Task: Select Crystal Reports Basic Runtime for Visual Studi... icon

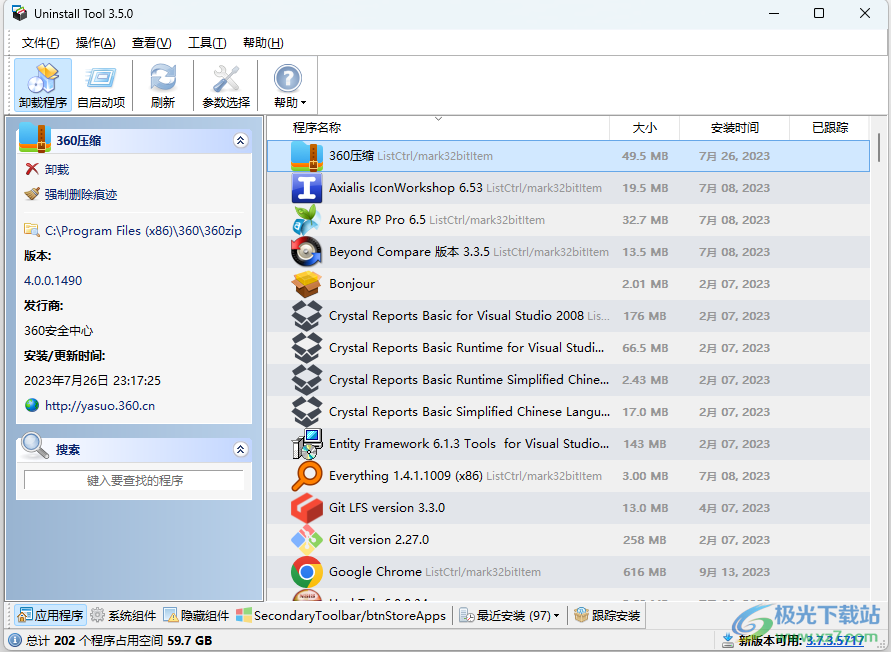Action: tap(307, 348)
